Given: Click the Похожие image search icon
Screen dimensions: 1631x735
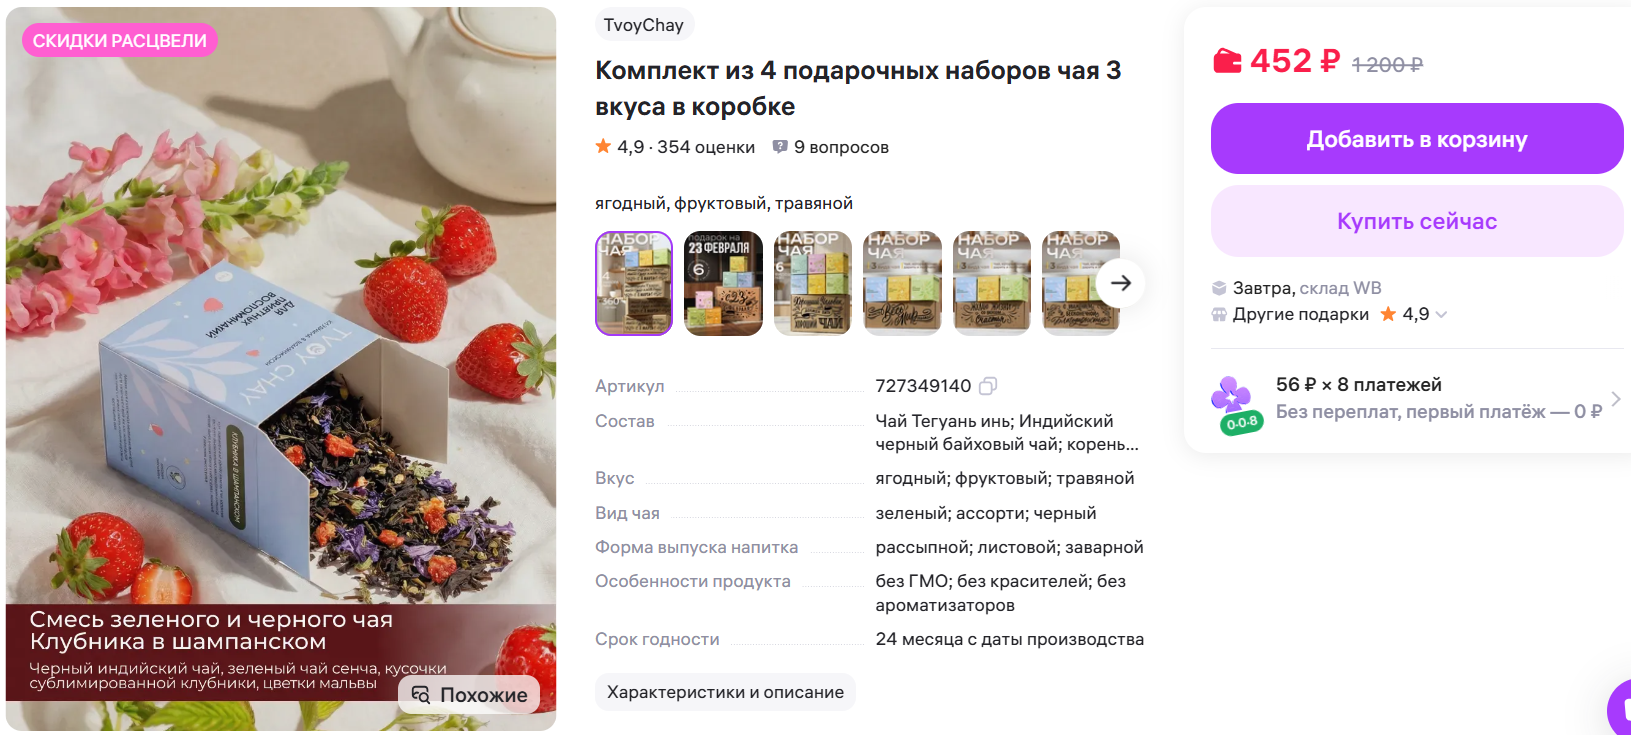Looking at the screenshot, I should tap(421, 695).
